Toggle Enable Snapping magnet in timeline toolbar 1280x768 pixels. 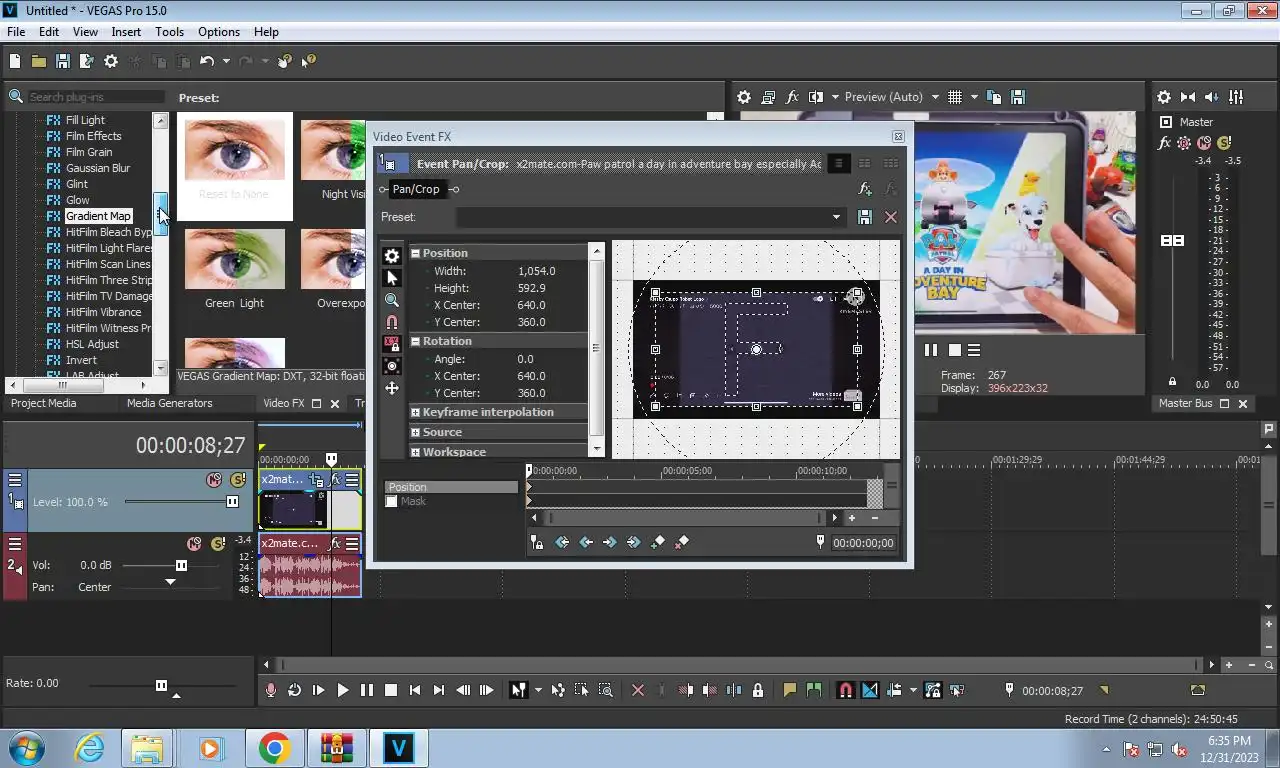(x=845, y=690)
